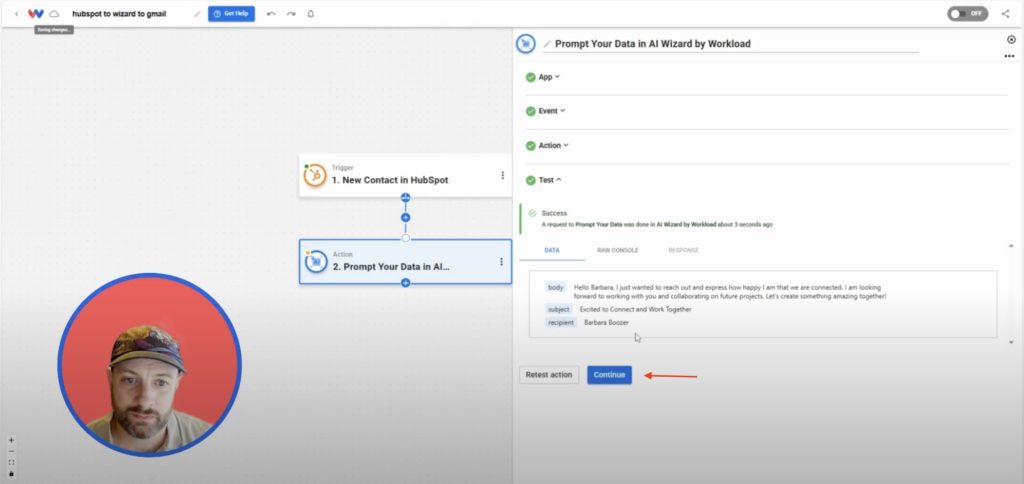The width and height of the screenshot is (1024, 484).
Task: Click the 'Barbara Boozer' recipient value
Action: (606, 323)
